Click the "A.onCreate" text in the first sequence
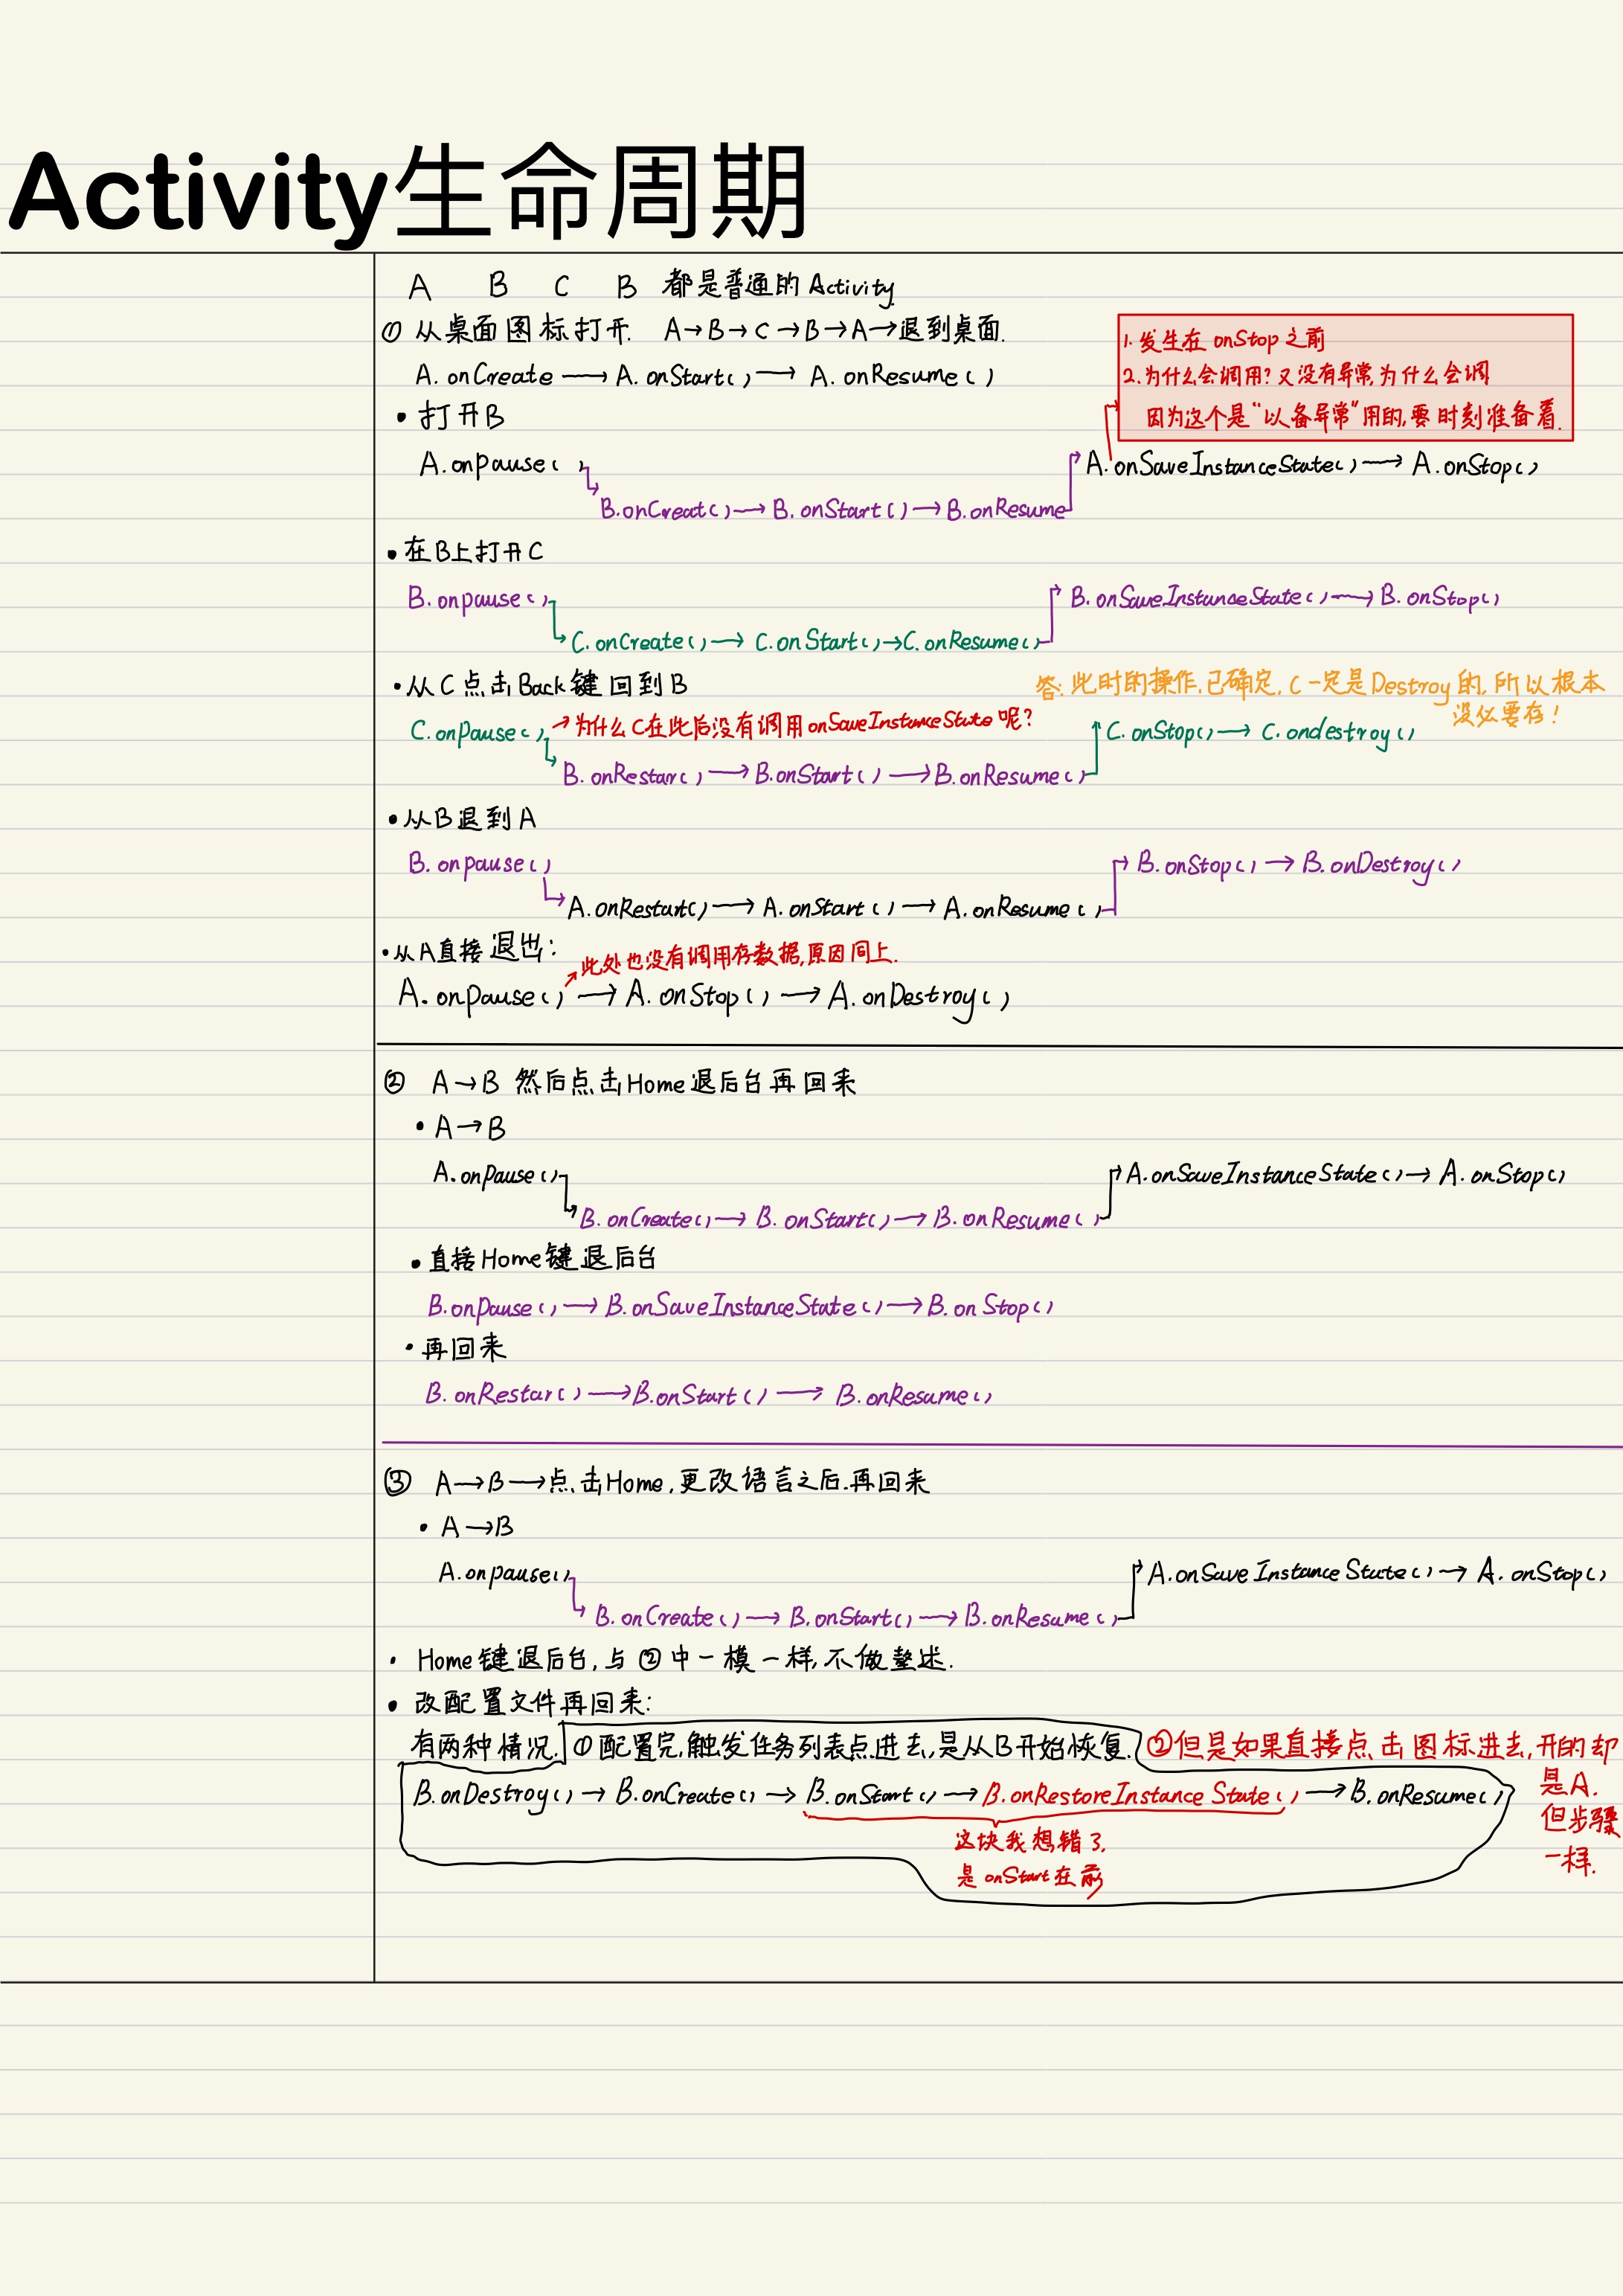The width and height of the screenshot is (1623, 2296). (485, 376)
